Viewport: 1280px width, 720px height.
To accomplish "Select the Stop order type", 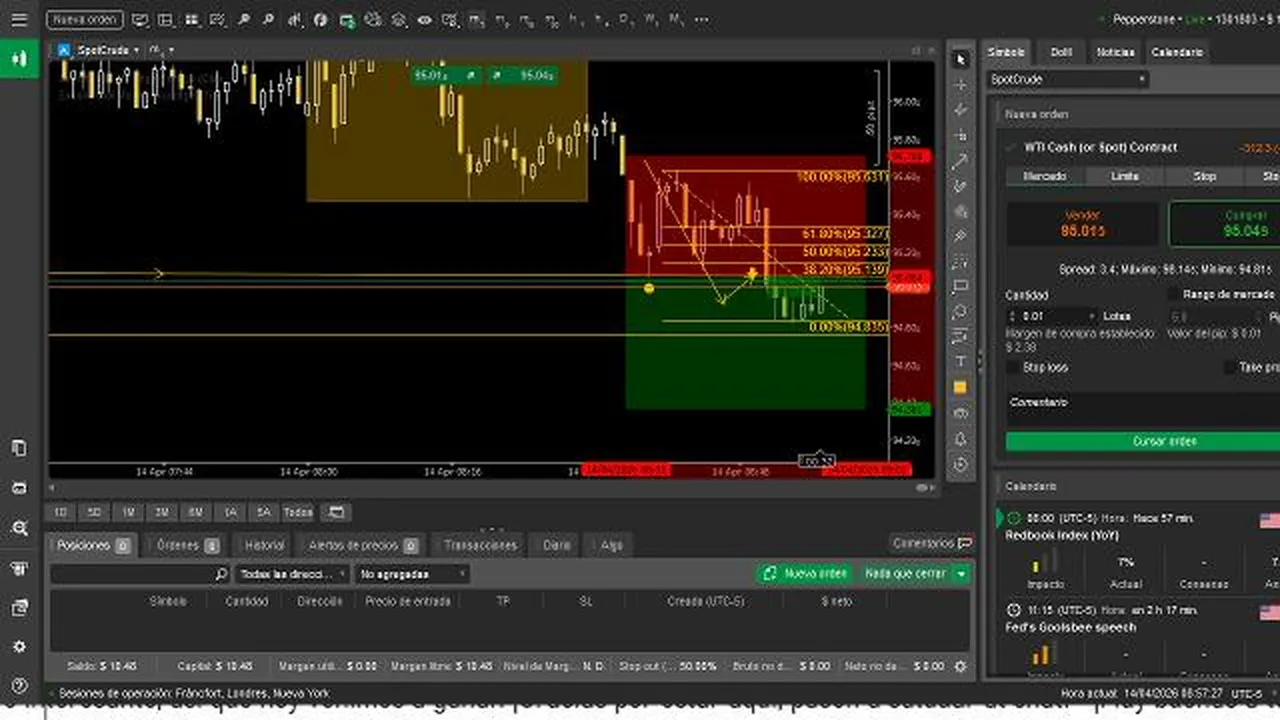I will [1204, 176].
